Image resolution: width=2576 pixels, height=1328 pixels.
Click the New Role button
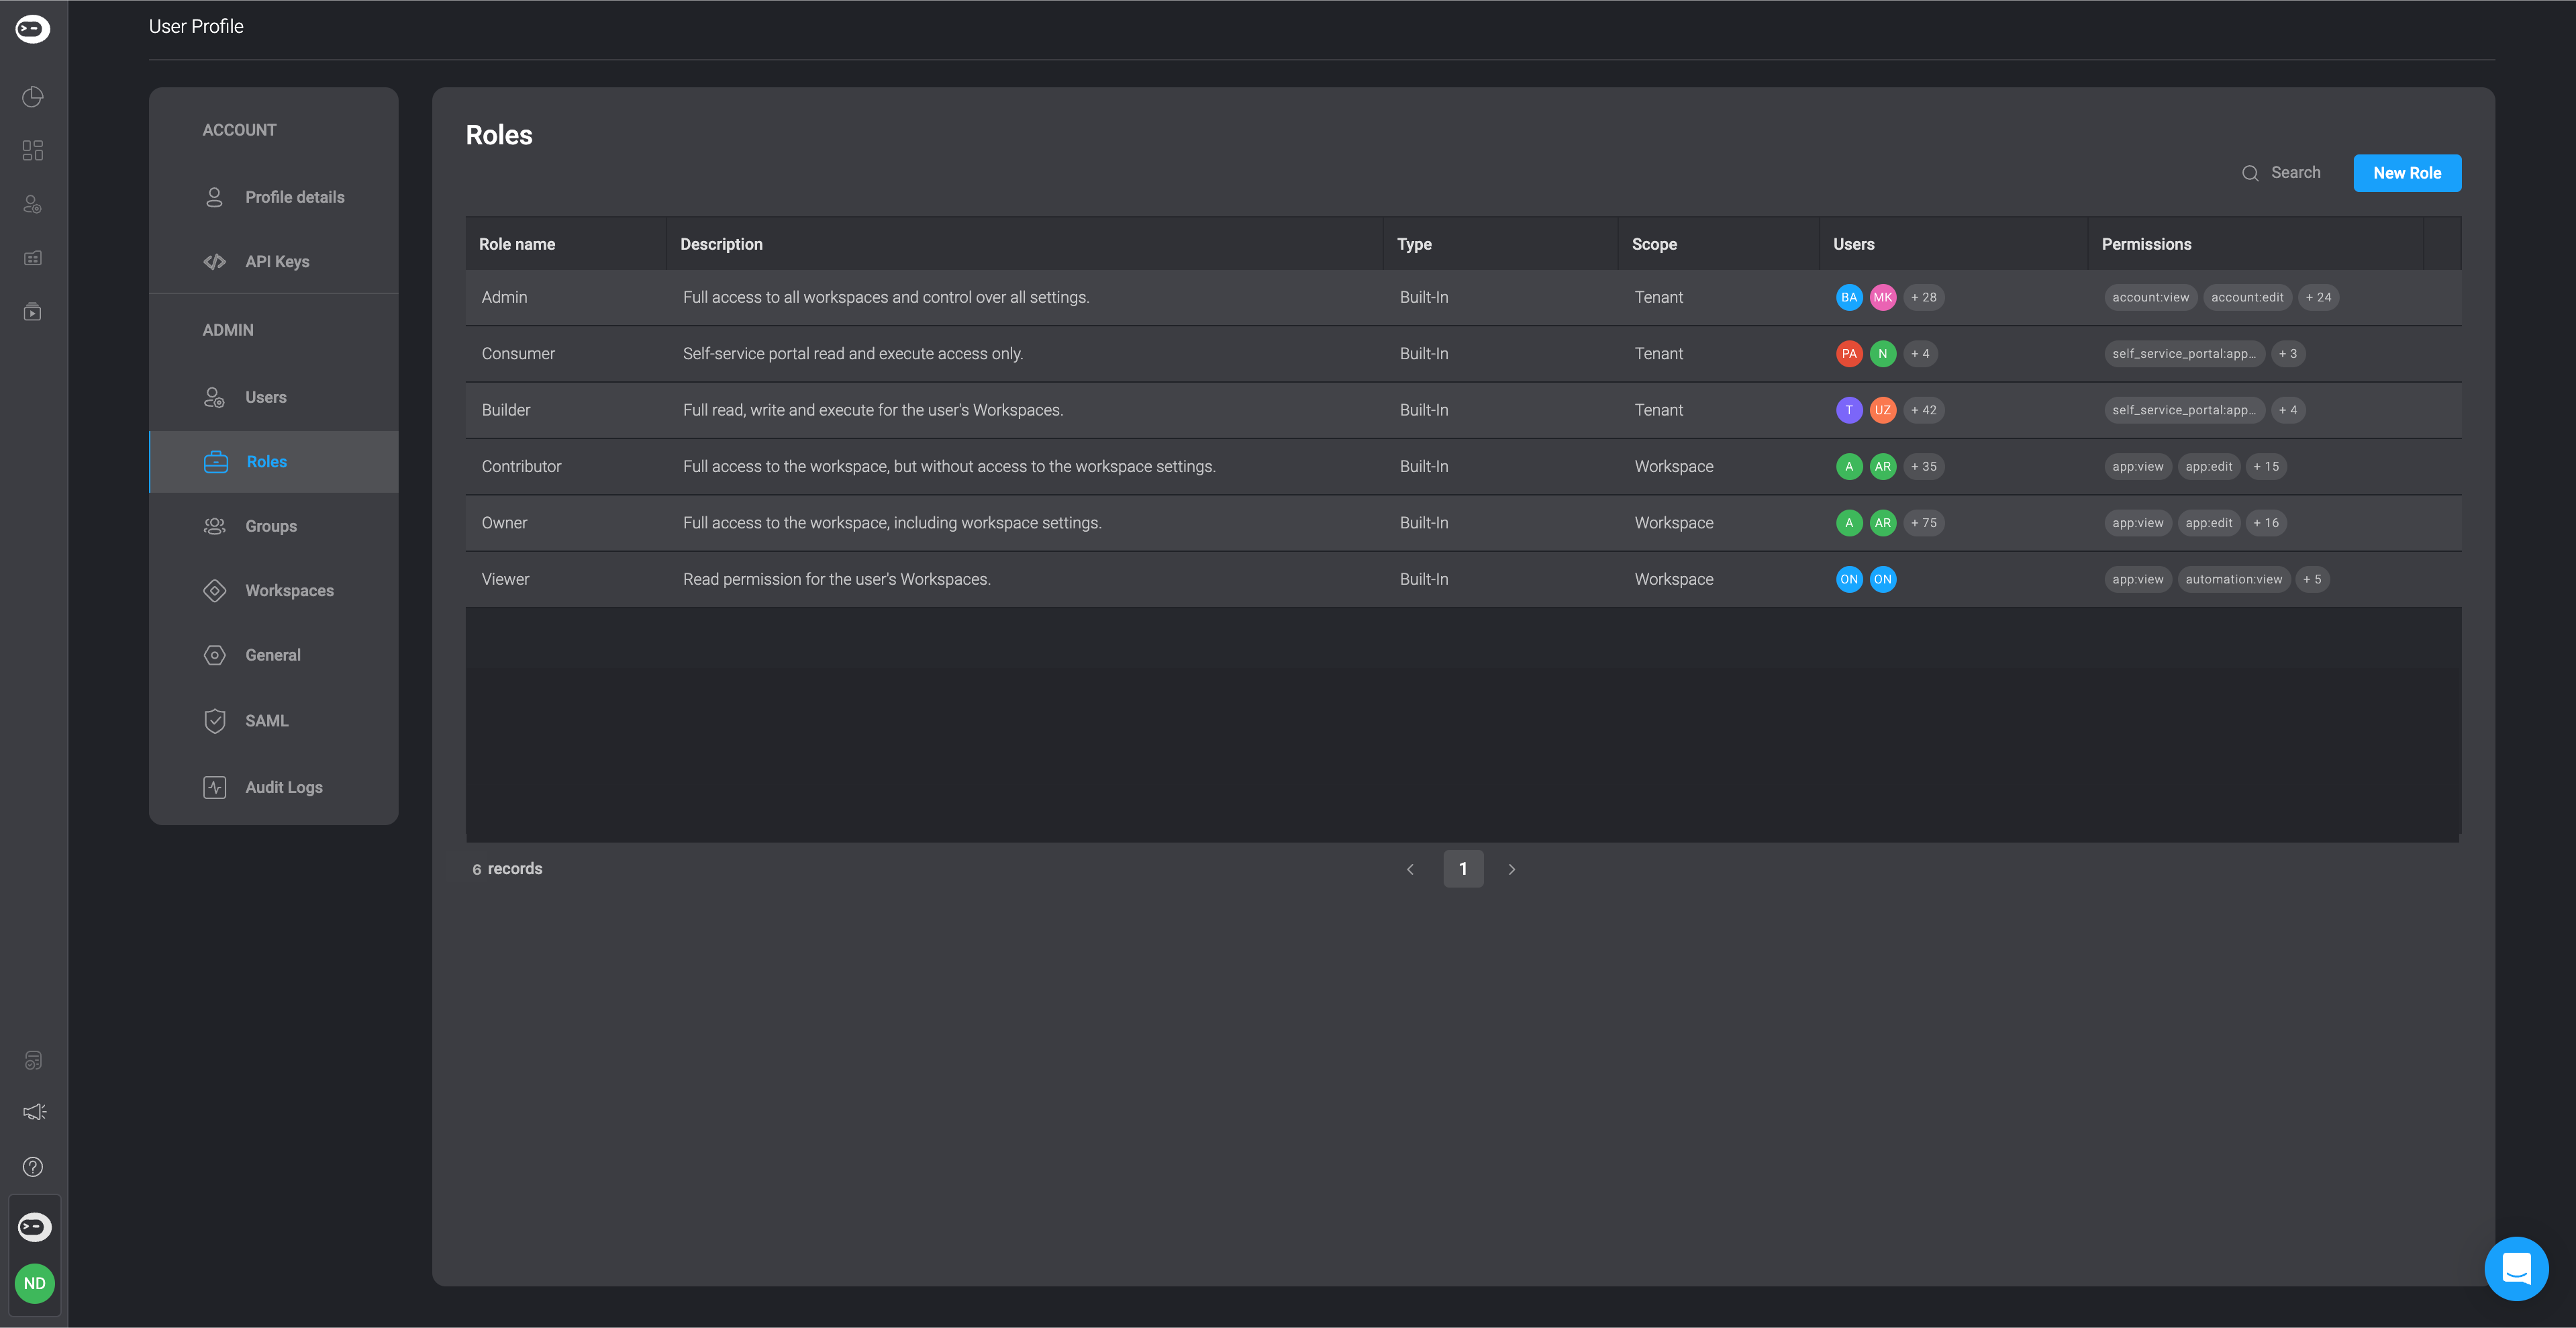2407,173
